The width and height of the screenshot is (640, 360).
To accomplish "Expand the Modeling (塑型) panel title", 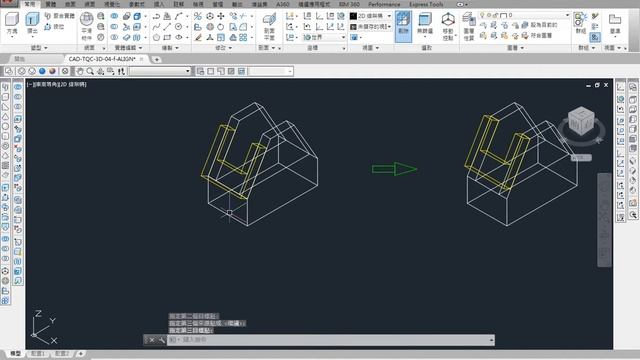I will [x=39, y=48].
